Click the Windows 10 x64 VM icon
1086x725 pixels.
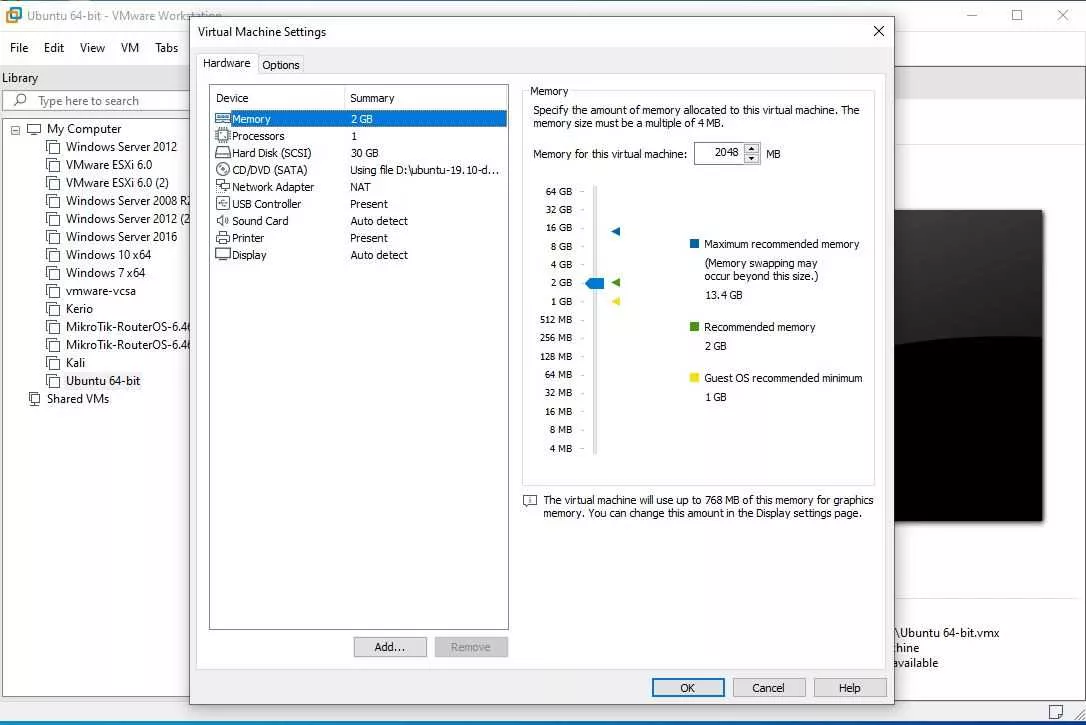[x=53, y=255]
